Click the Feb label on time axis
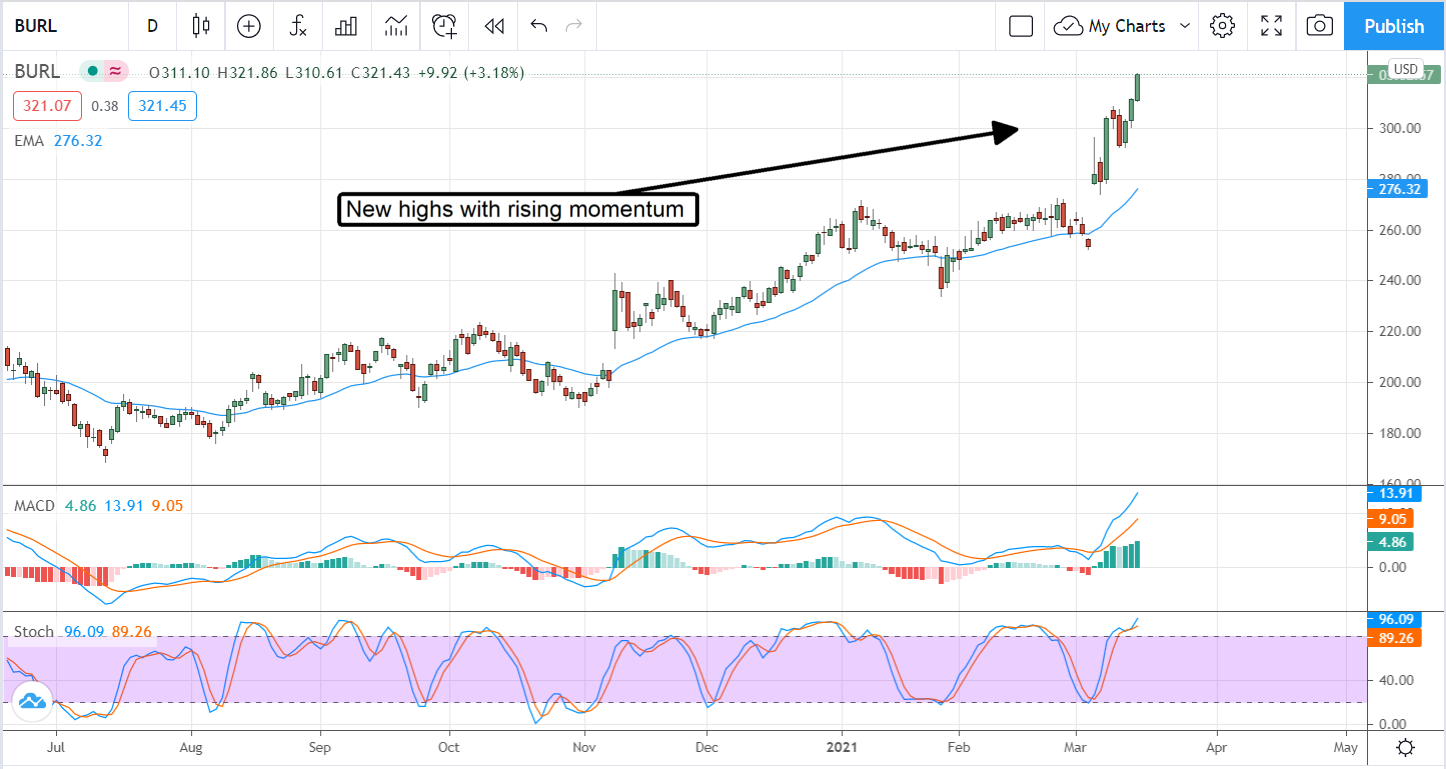 (x=959, y=747)
